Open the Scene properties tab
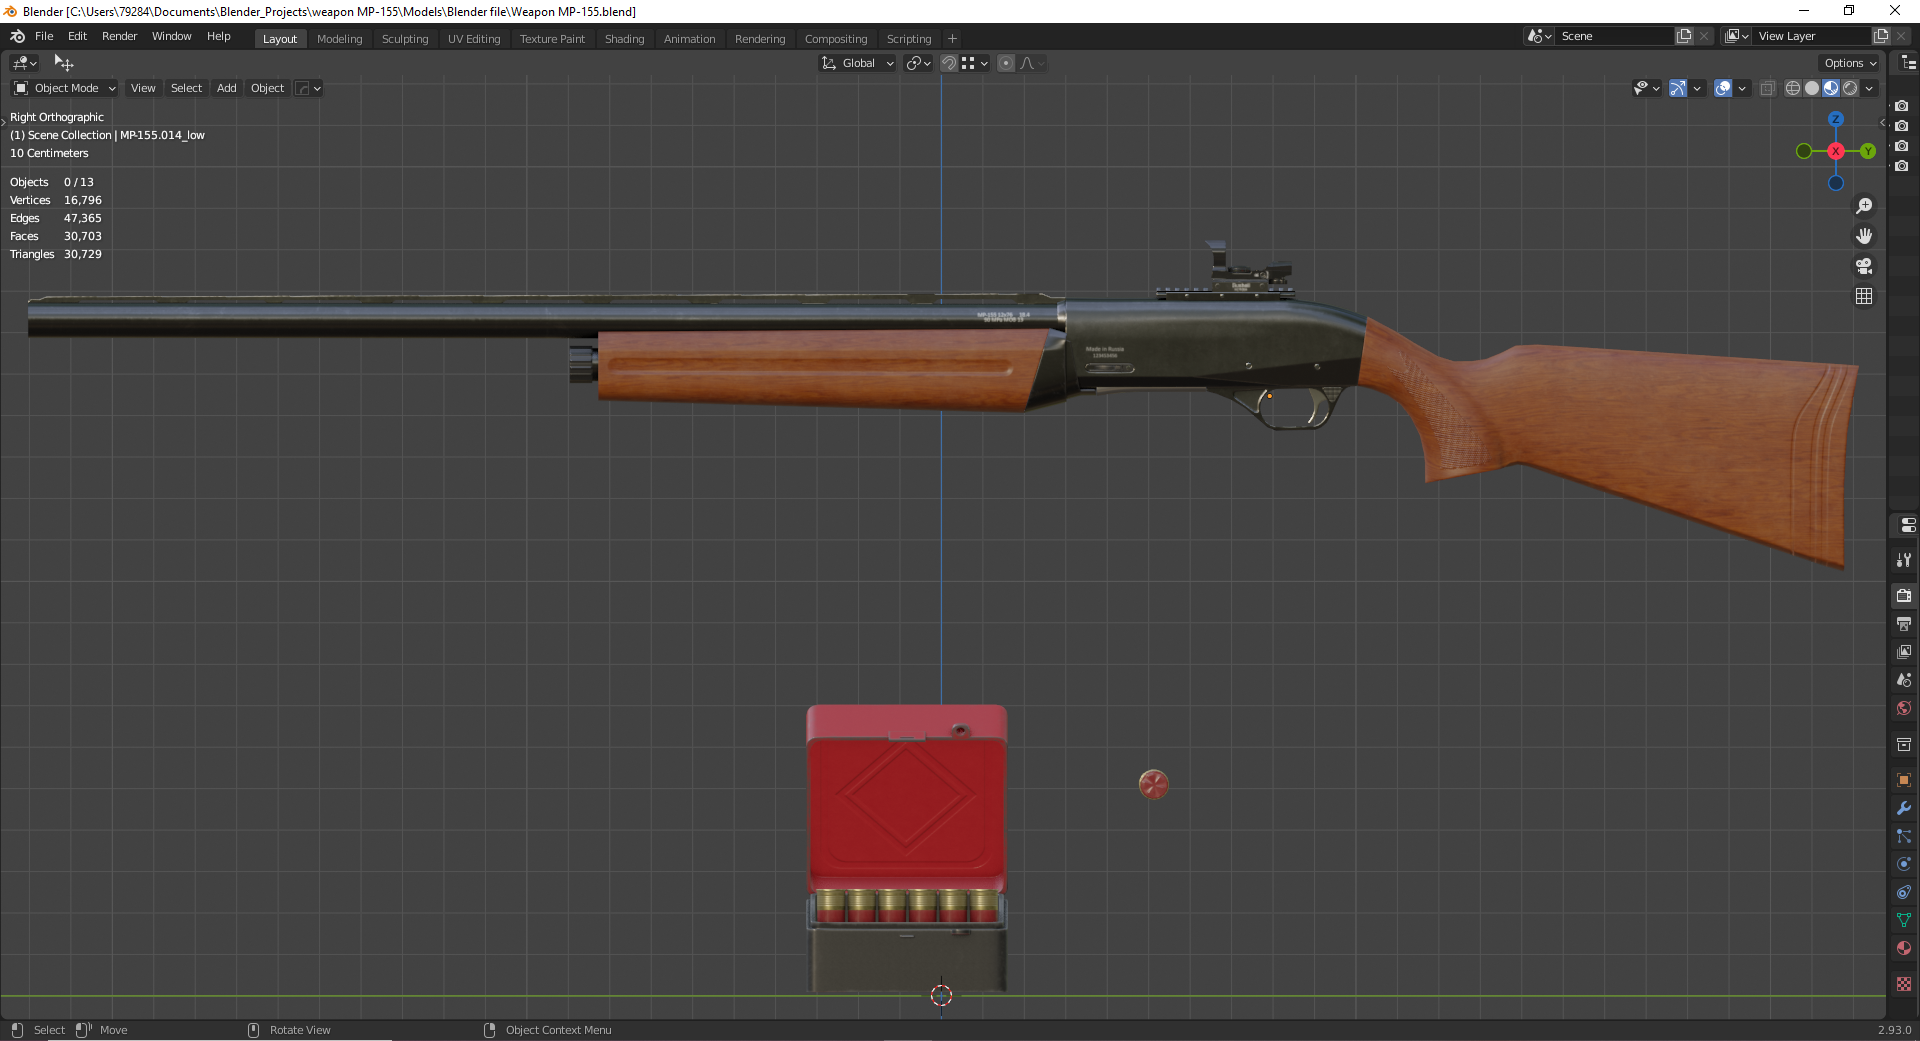Image resolution: width=1920 pixels, height=1041 pixels. tap(1904, 679)
